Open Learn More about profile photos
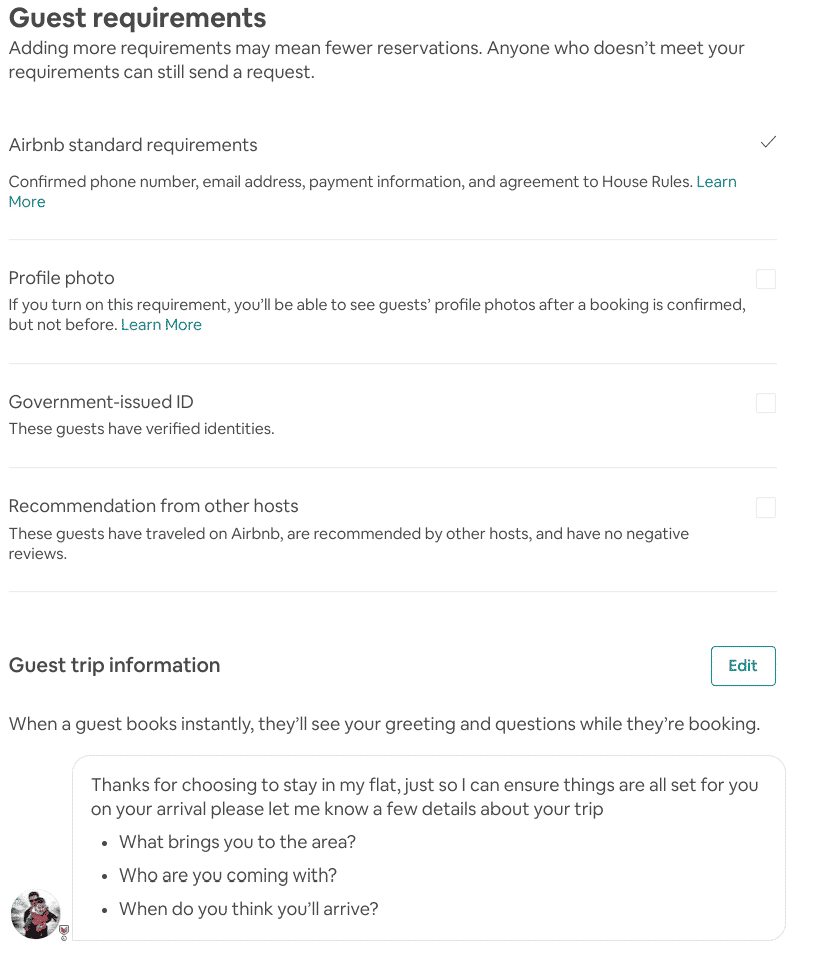This screenshot has width=823, height=958. pyautogui.click(x=161, y=324)
